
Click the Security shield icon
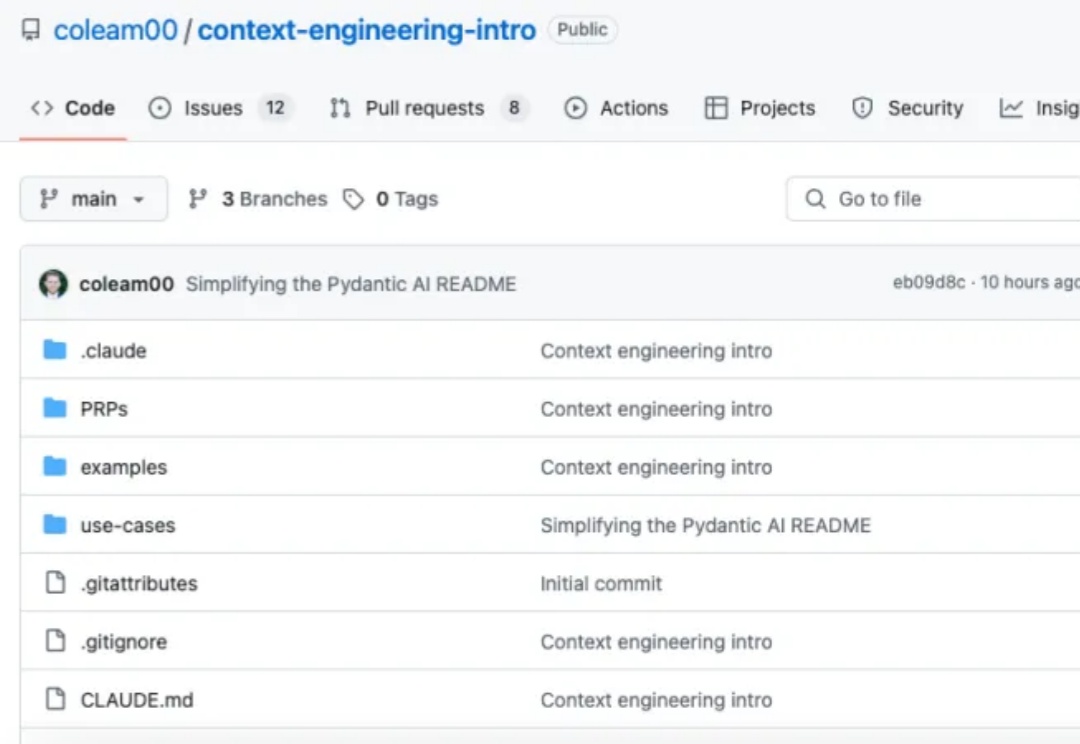coord(862,108)
